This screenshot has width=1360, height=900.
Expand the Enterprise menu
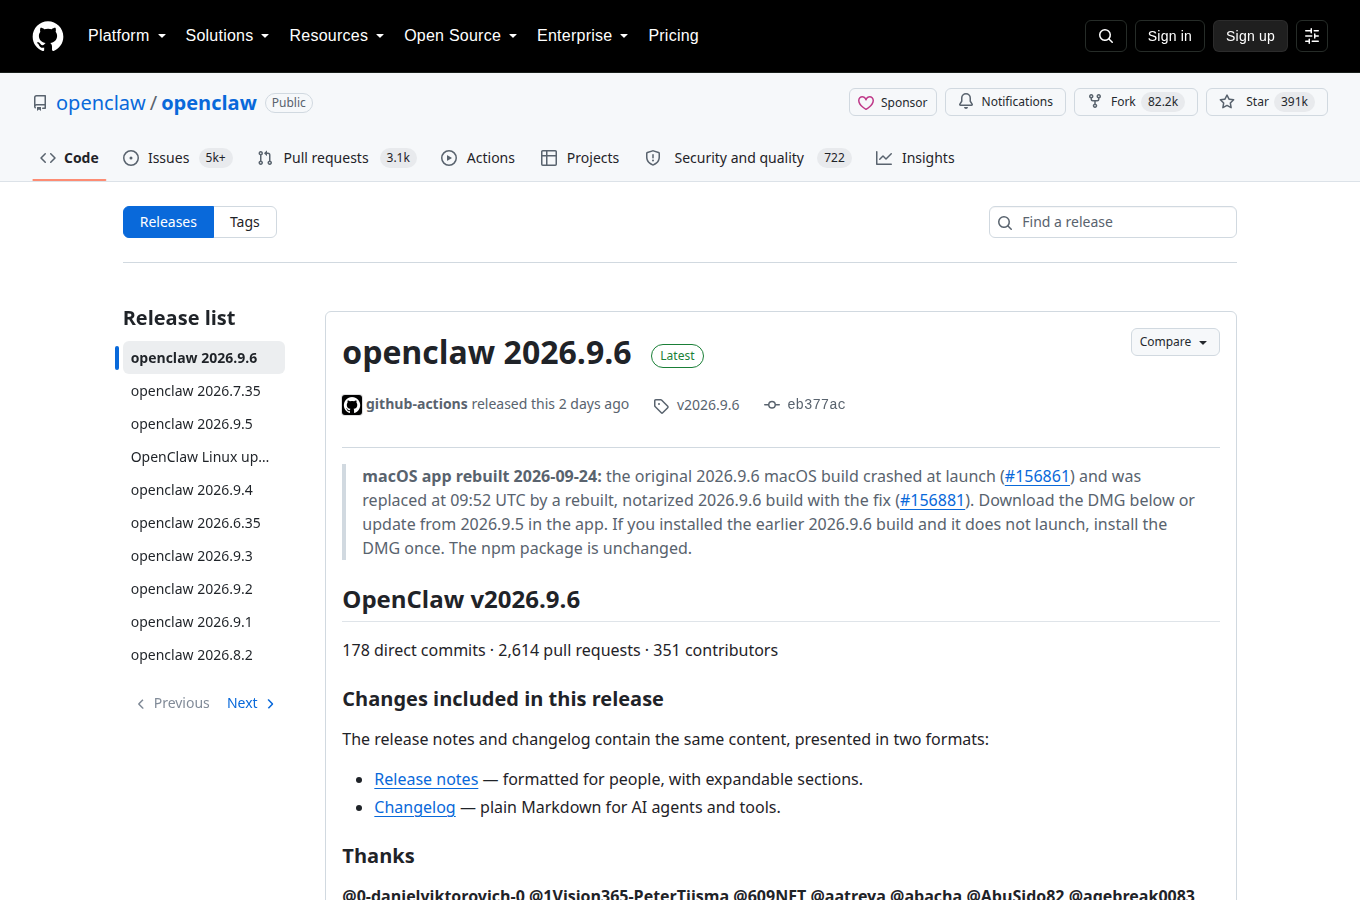[583, 36]
